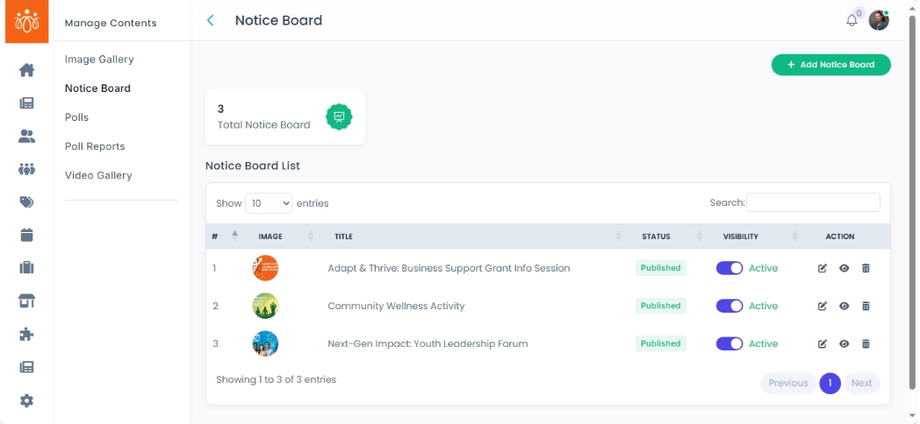This screenshot has width=920, height=424.
Task: Disable visibility of Next-Gen Impact notice
Action: click(729, 344)
